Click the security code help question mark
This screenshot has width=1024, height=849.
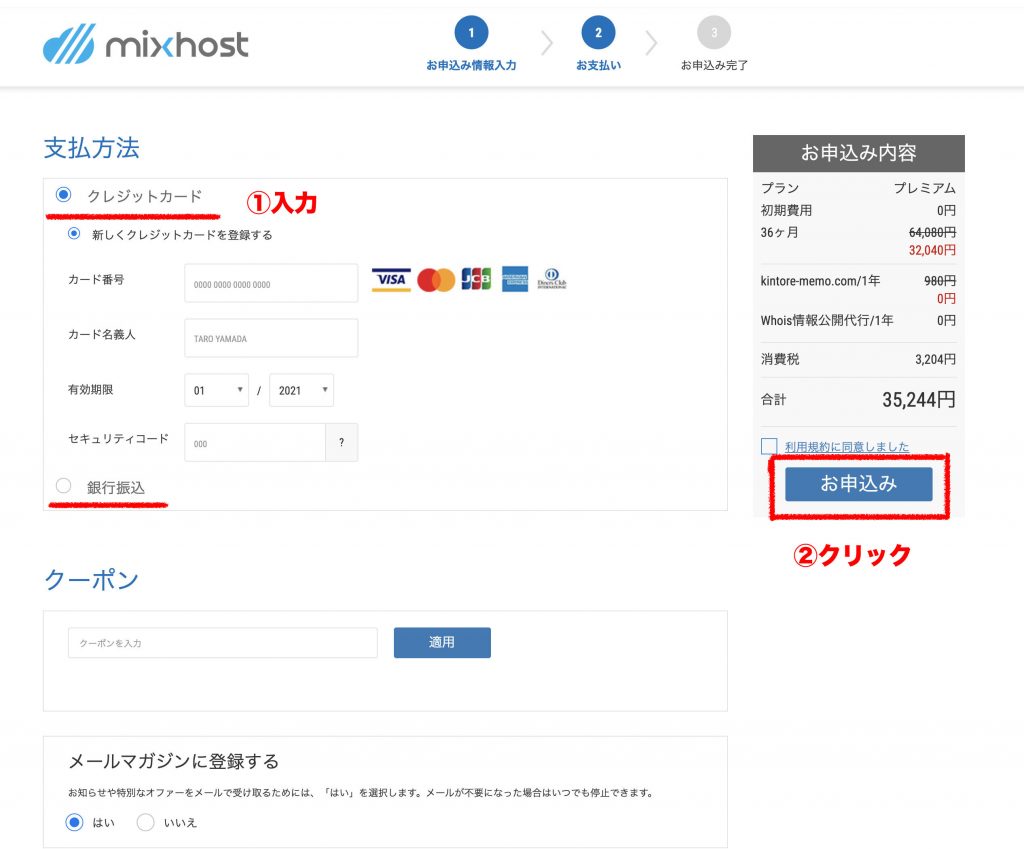(x=341, y=443)
